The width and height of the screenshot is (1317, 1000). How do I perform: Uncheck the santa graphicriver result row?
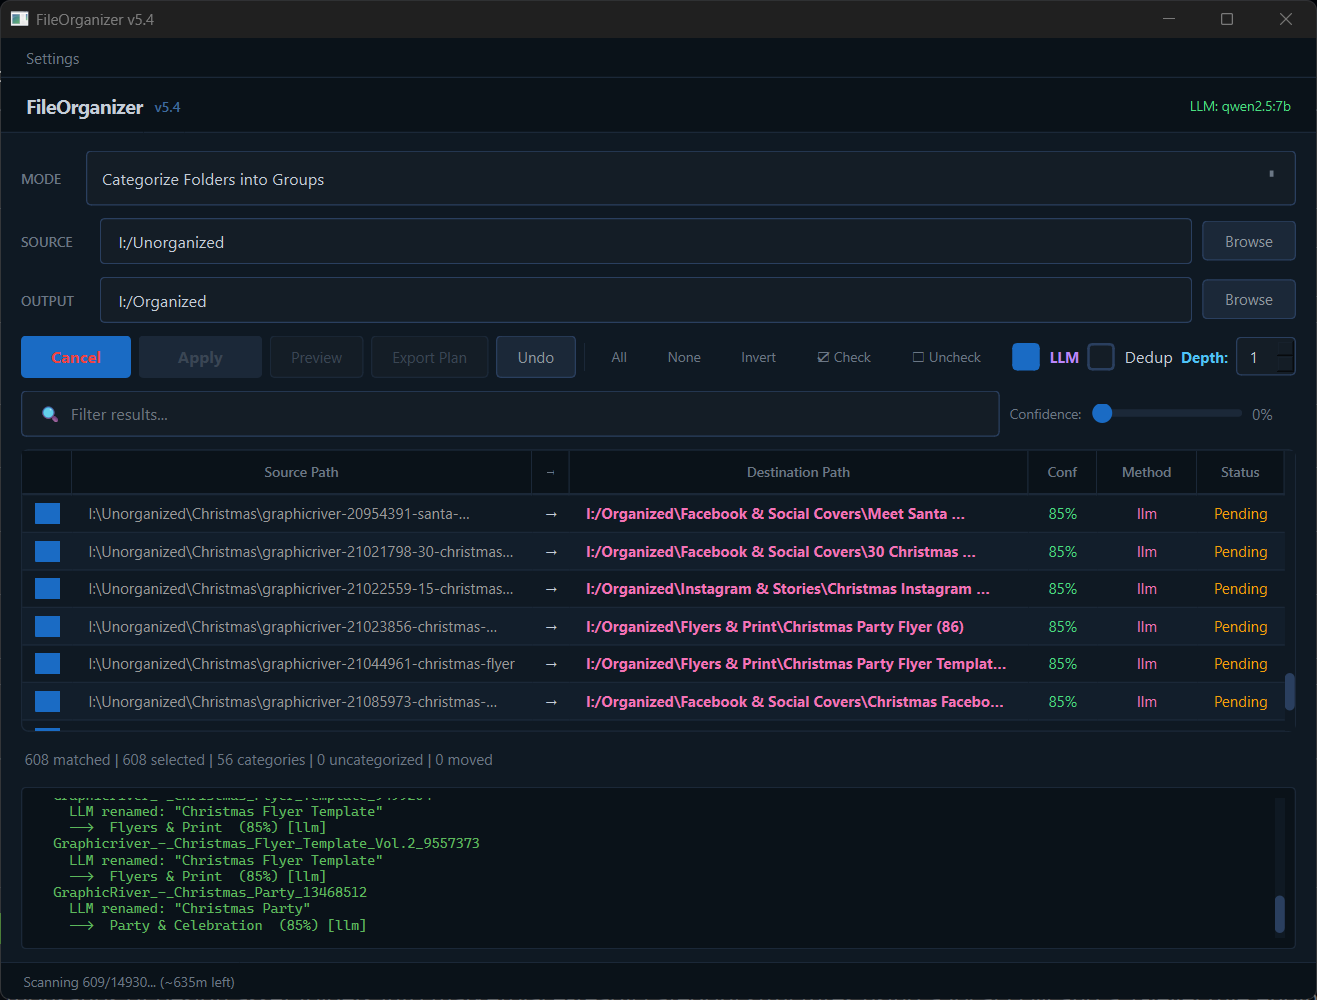coord(47,513)
